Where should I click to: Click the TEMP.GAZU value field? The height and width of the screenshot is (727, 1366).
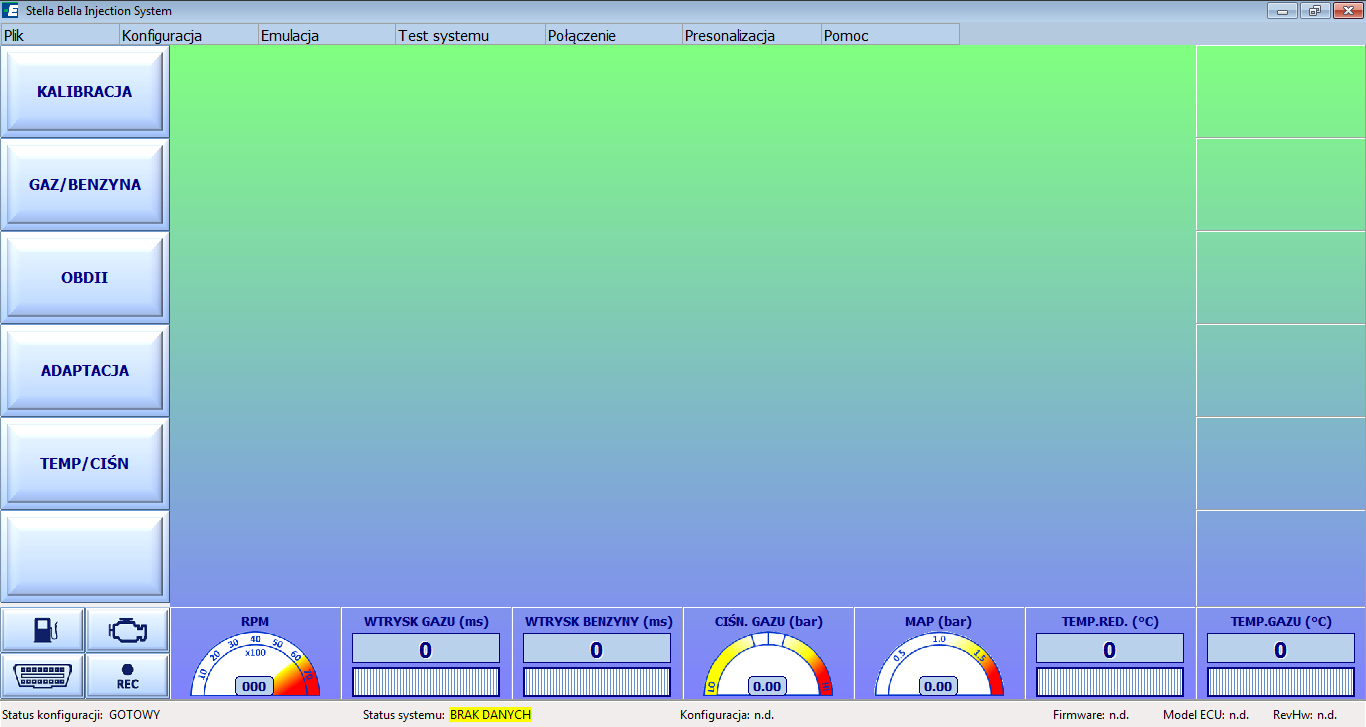(1281, 649)
